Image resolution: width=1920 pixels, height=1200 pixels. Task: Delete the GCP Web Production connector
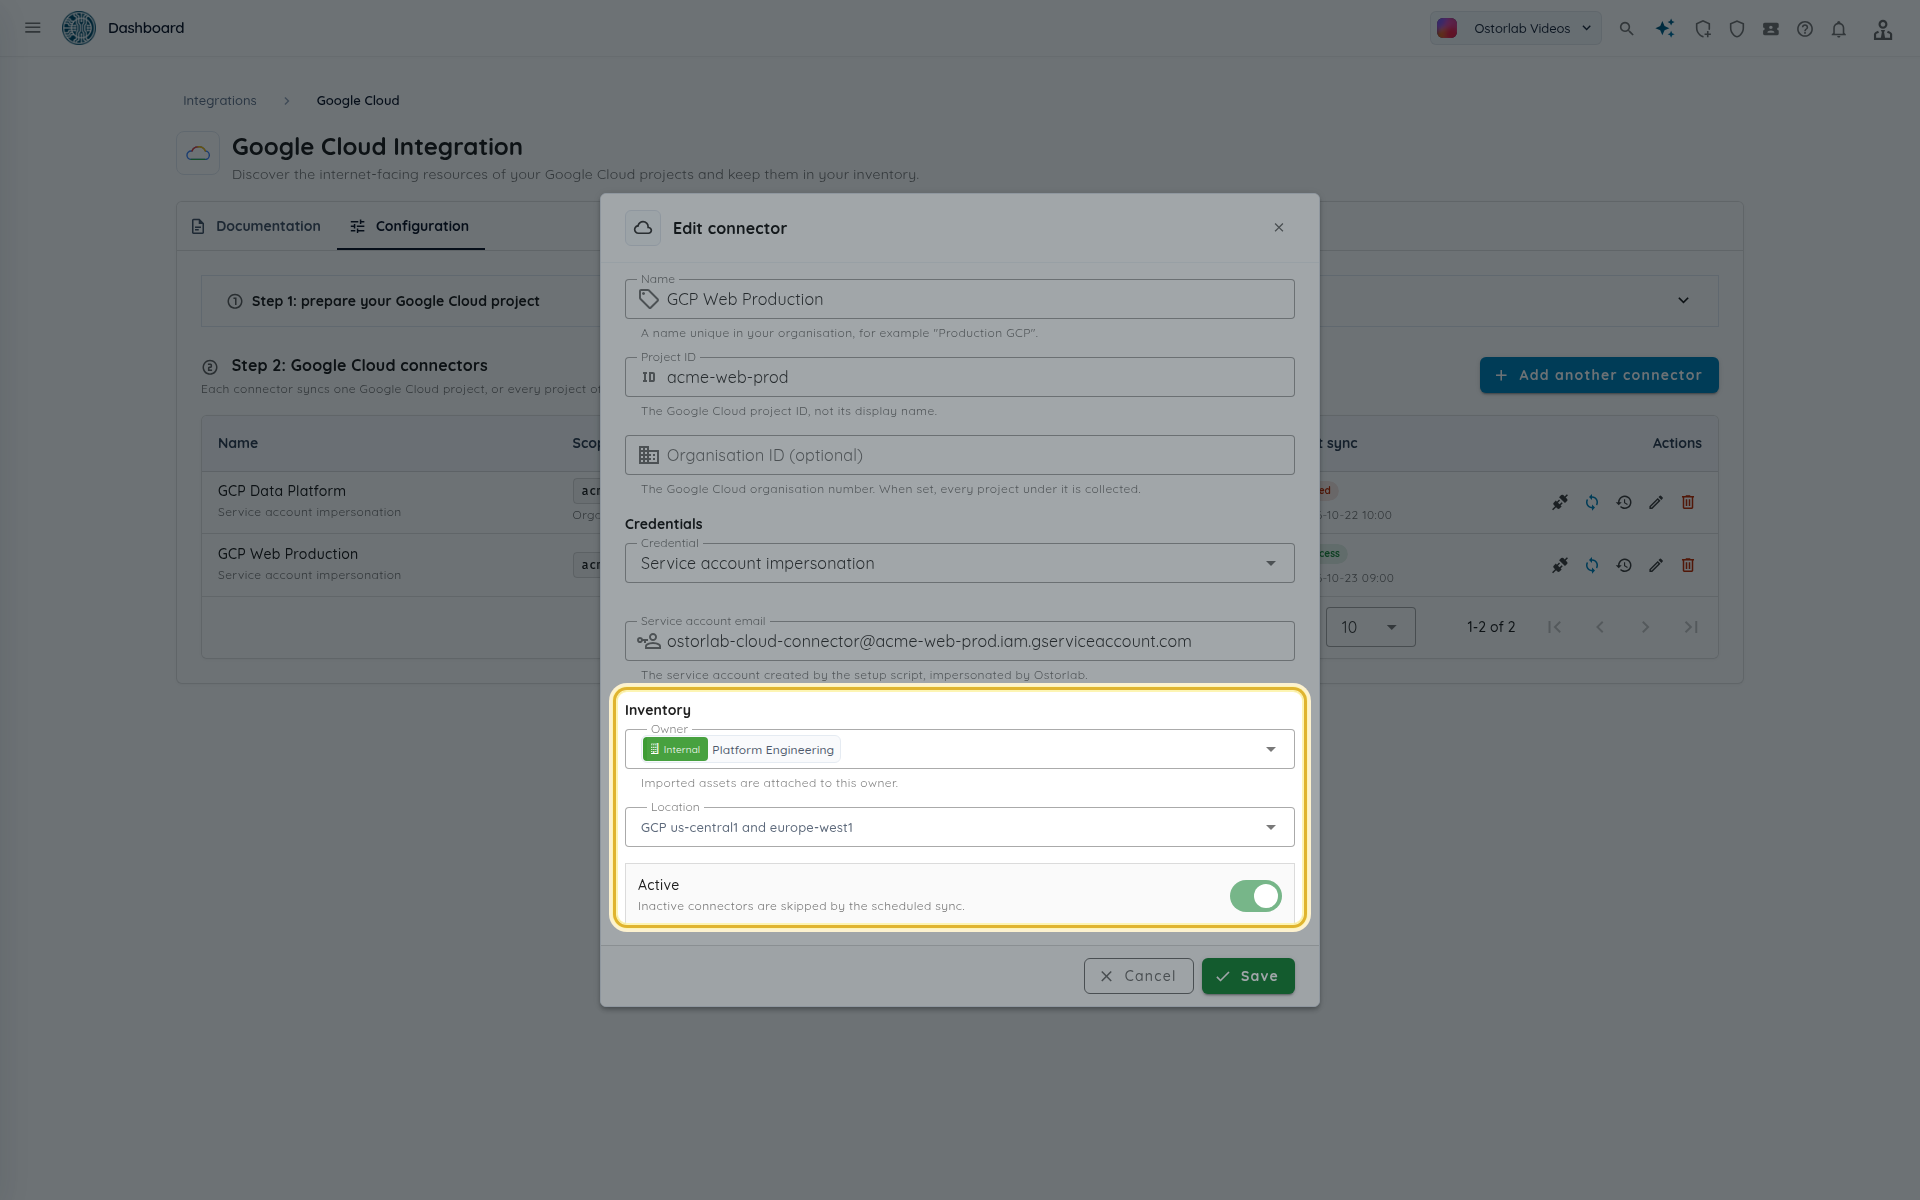(1688, 565)
